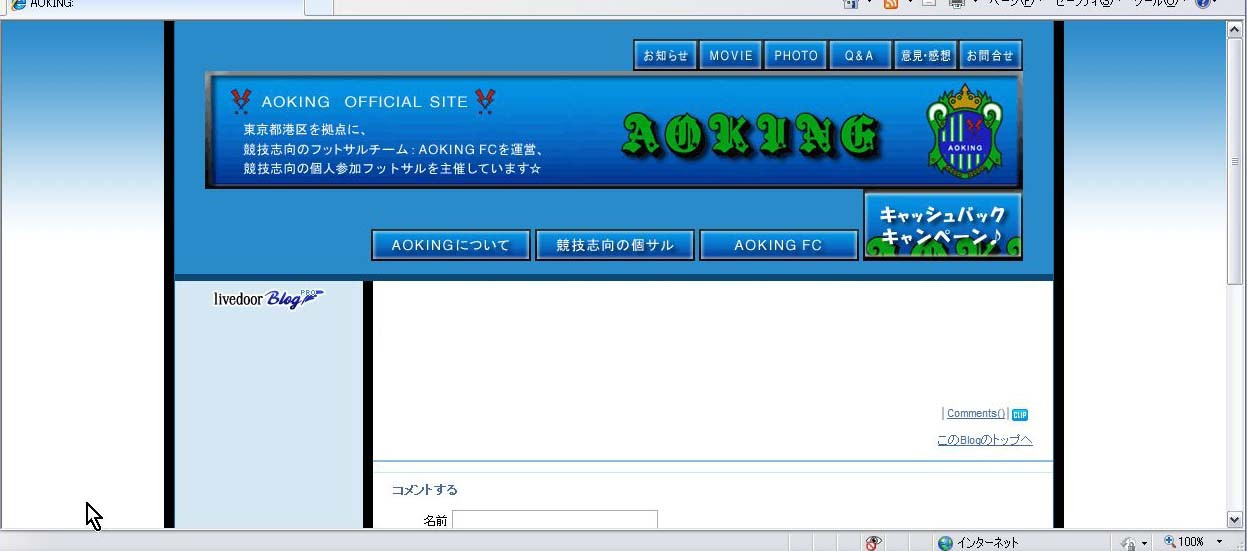Open the お知らせ navigation tab
1247x551 pixels.
click(665, 55)
